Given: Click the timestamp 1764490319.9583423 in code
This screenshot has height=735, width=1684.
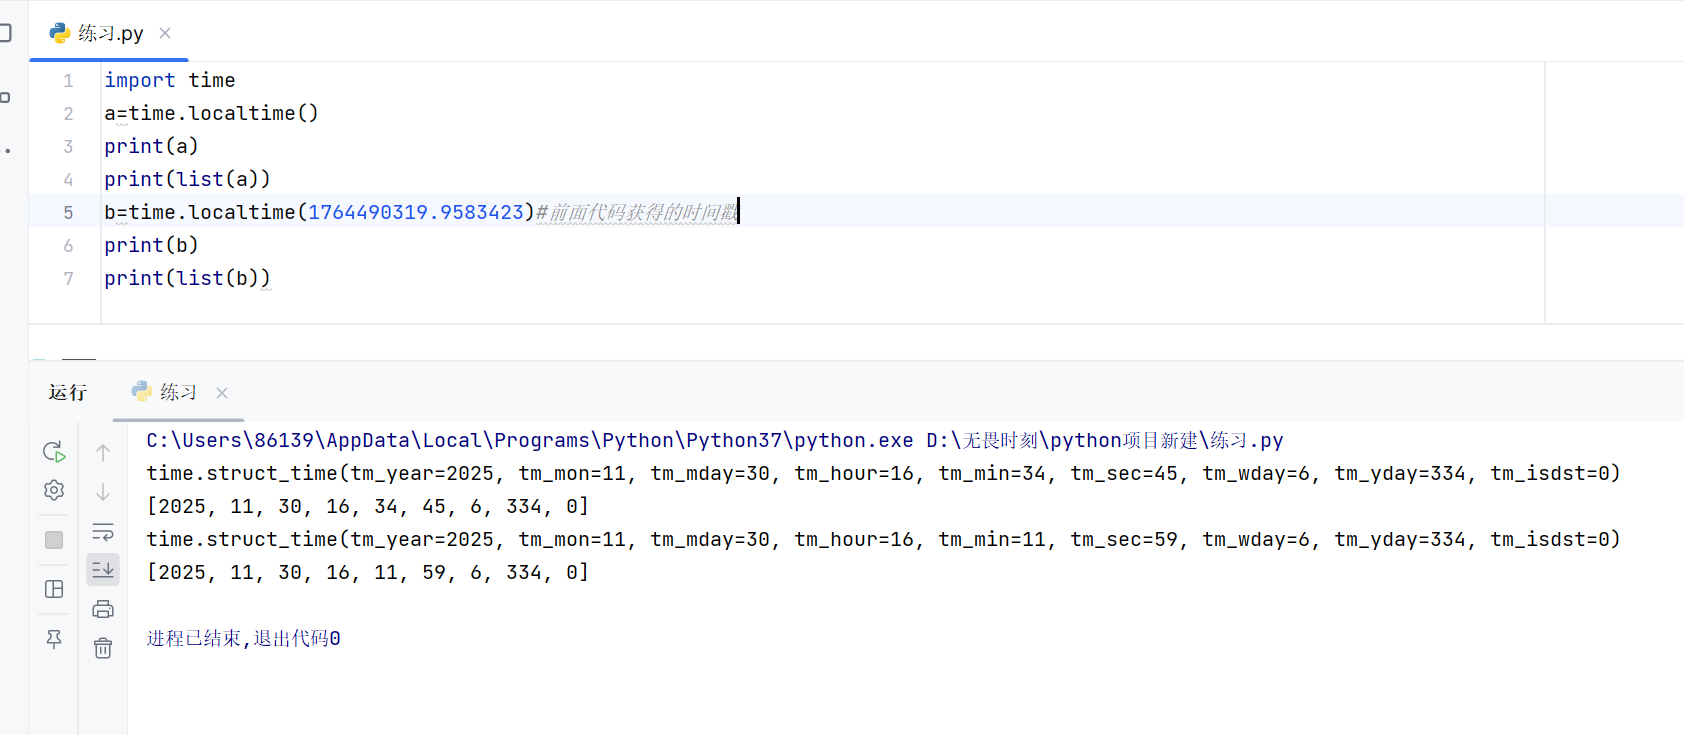Looking at the screenshot, I should [x=416, y=212].
